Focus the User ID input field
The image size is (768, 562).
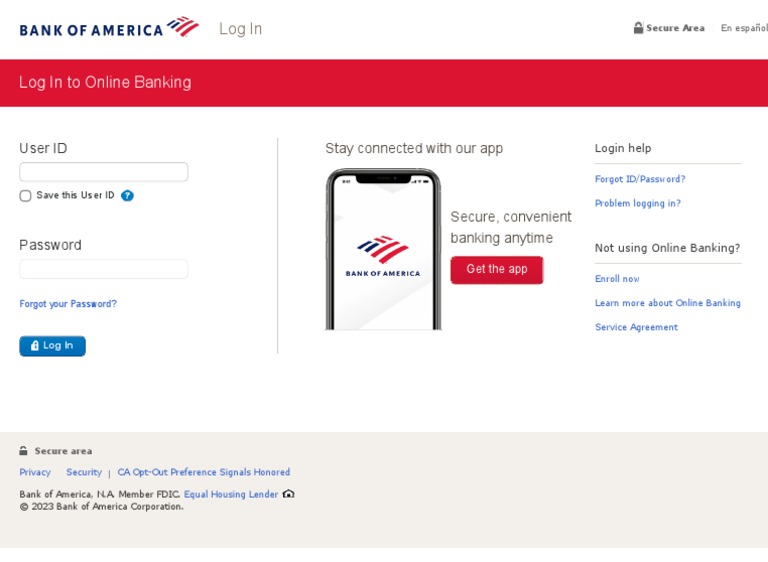[104, 172]
